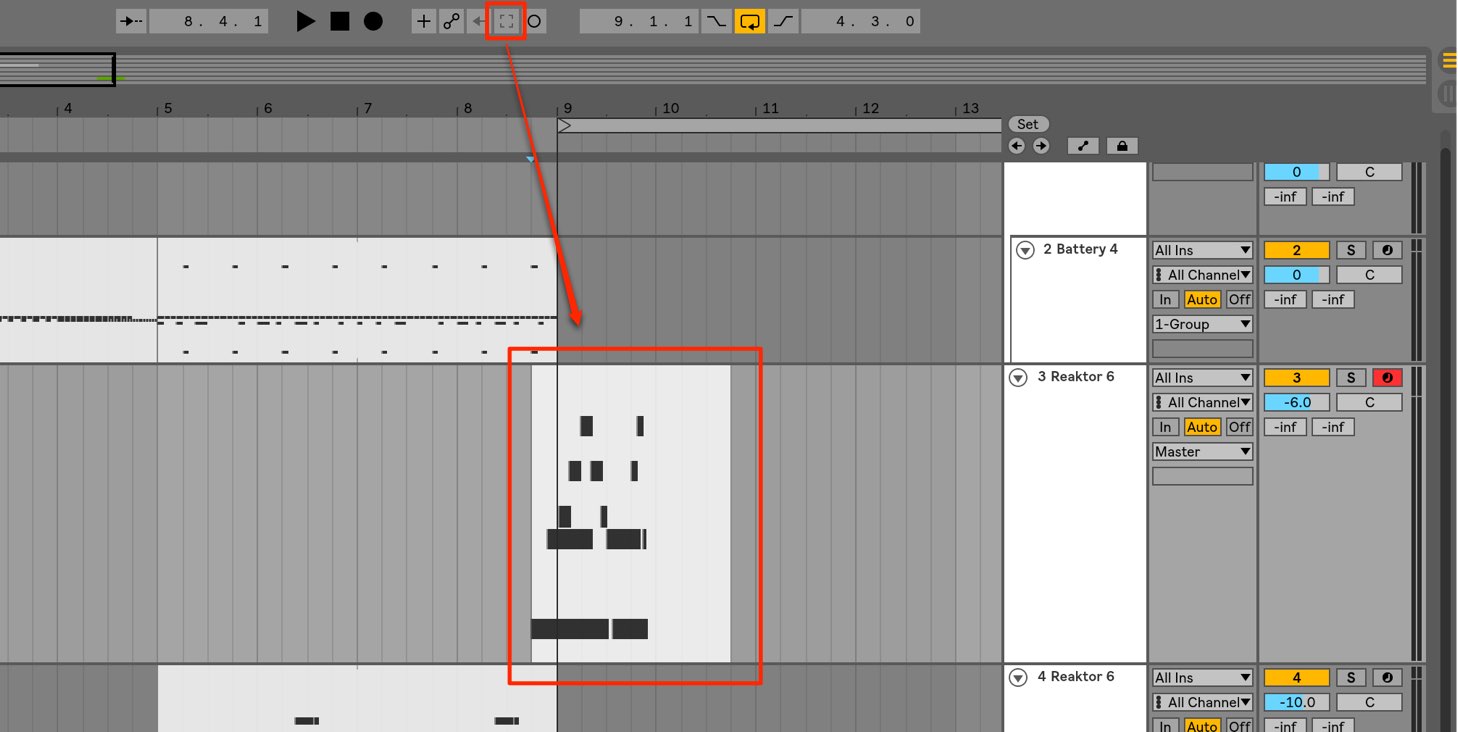Image resolution: width=1458 pixels, height=732 pixels.
Task: Toggle the Punch-Out switch
Action: (x=783, y=21)
